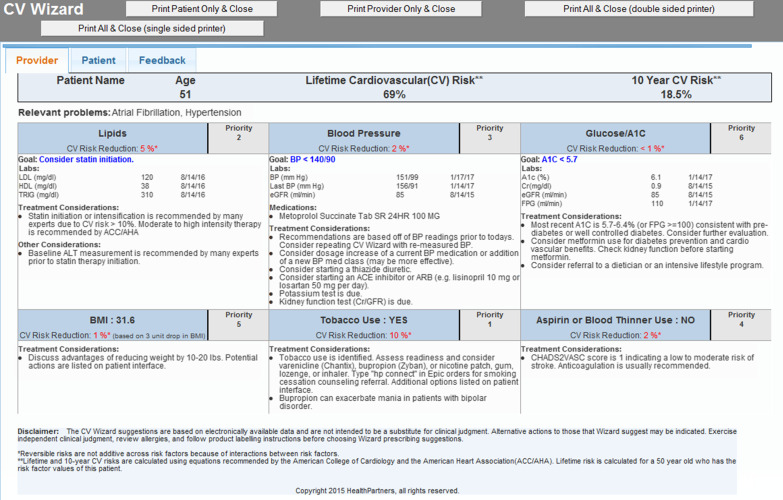This screenshot has width=783, height=500.
Task: Click the 'Consider statin initiation' goal text
Action: pos(86,159)
